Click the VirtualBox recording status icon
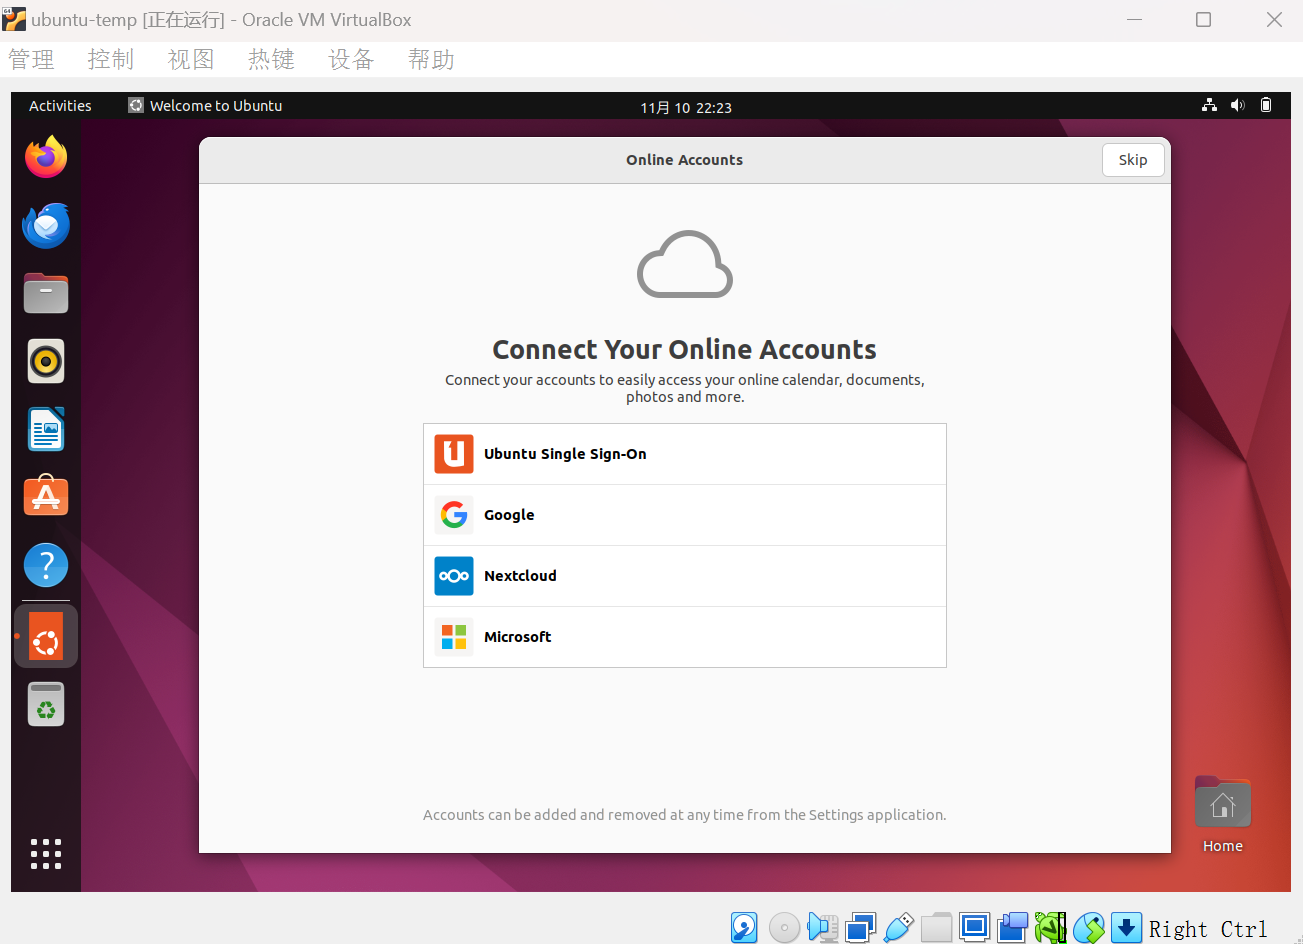The width and height of the screenshot is (1303, 944). pos(1012,928)
